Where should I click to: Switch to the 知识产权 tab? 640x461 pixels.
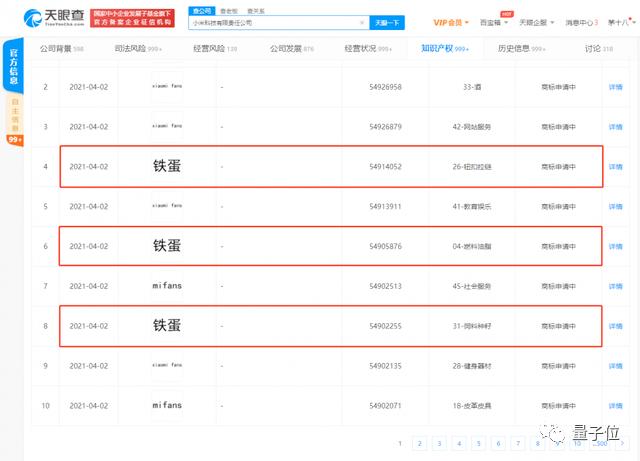pyautogui.click(x=445, y=49)
